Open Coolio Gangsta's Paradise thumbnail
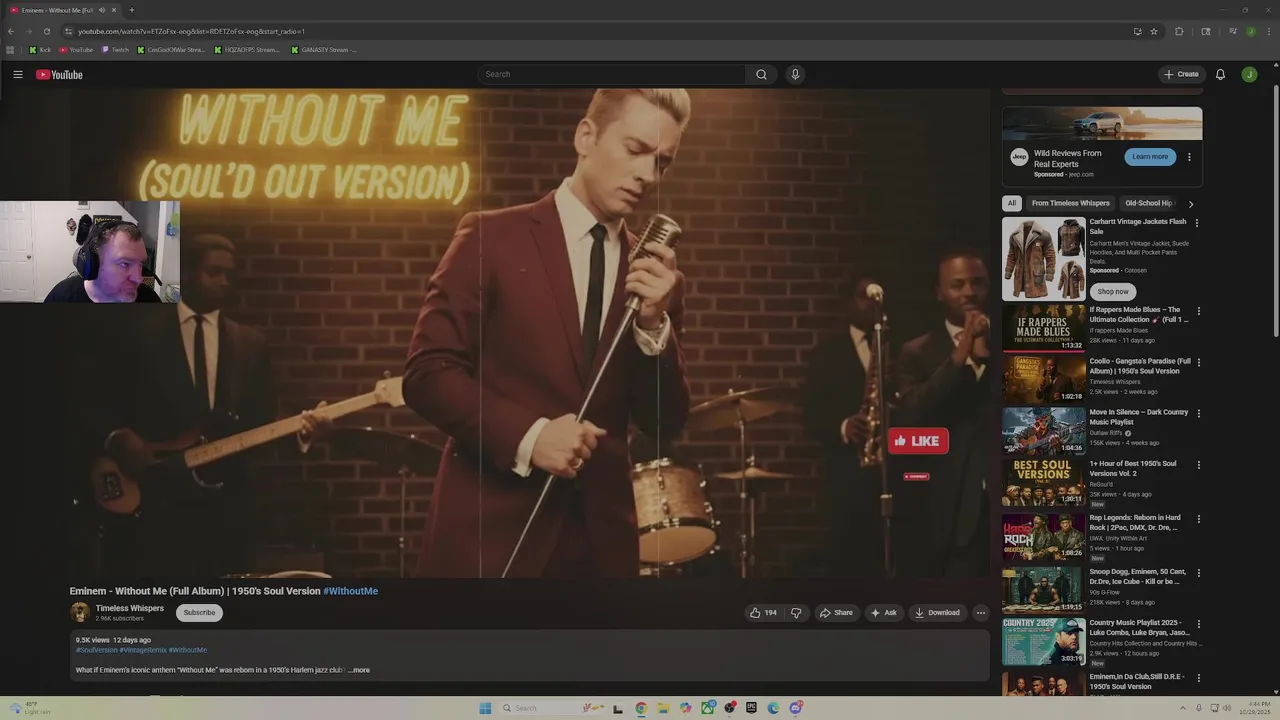The width and height of the screenshot is (1280, 720). [1043, 379]
